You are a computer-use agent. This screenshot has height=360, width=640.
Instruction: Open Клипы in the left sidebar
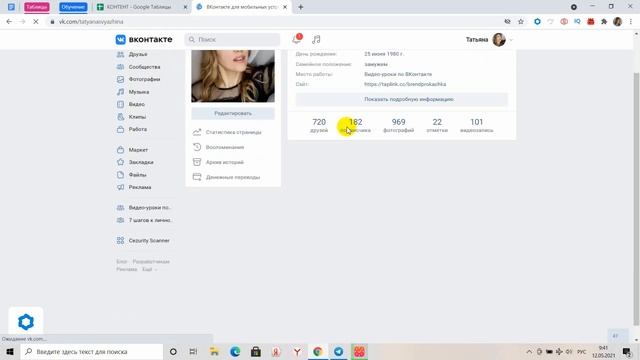131,117
